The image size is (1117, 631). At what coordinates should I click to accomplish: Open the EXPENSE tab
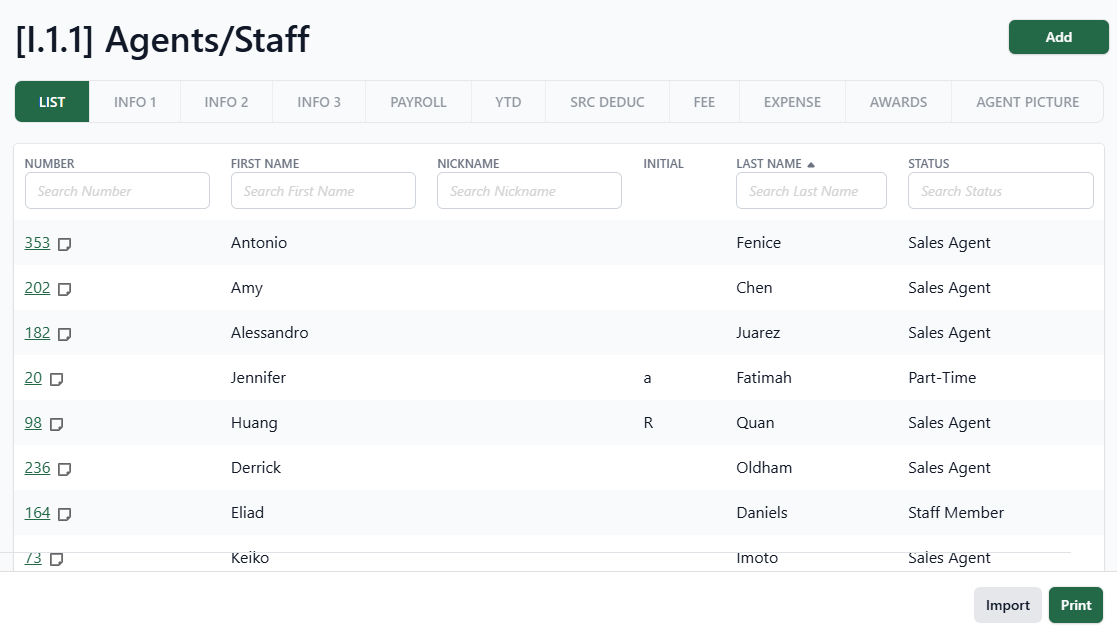point(792,101)
